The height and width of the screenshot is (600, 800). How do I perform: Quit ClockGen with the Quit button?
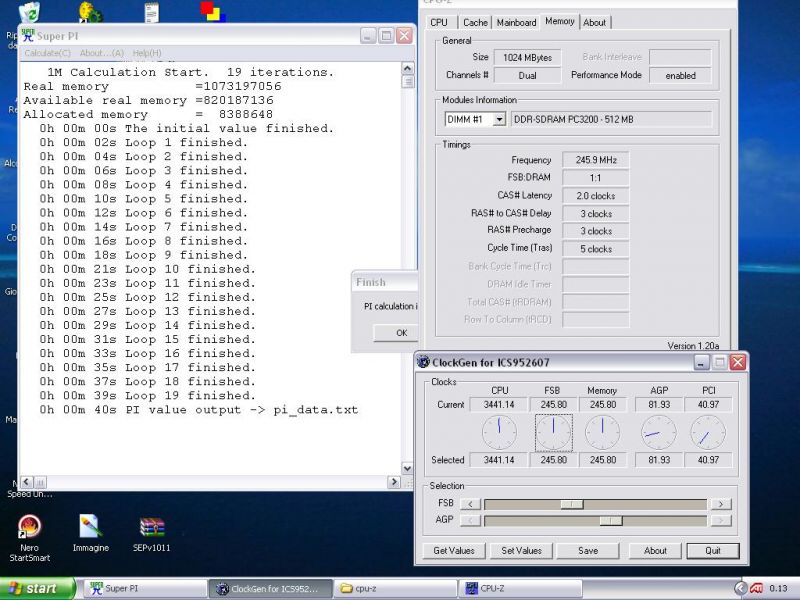[x=713, y=551]
